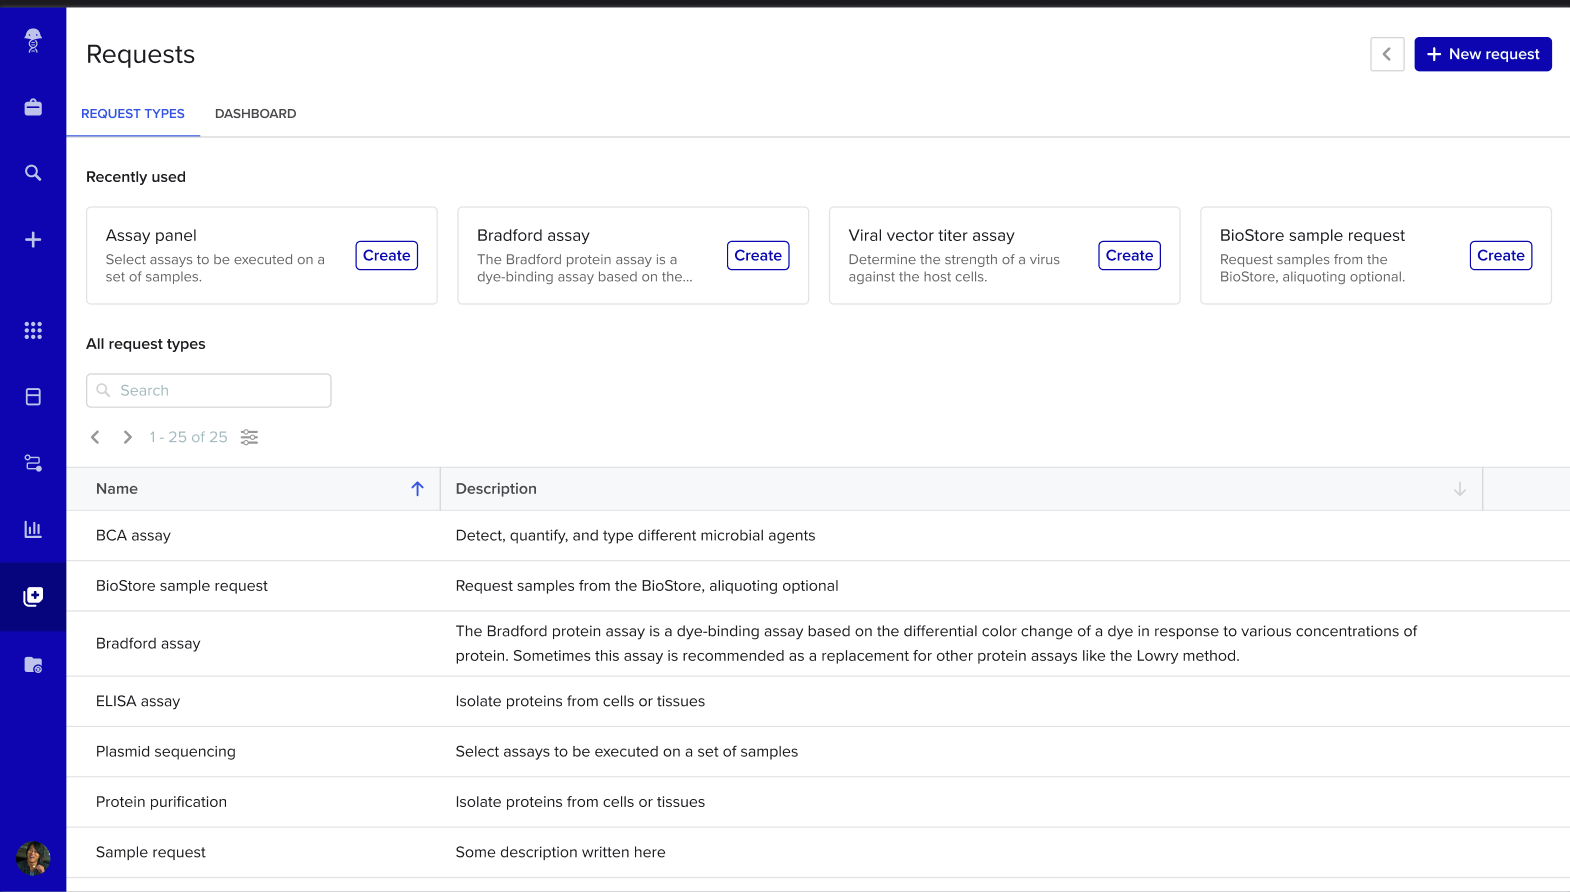This screenshot has height=892, width=1570.
Task: Collapse panel with the left chevron button
Action: [1387, 54]
